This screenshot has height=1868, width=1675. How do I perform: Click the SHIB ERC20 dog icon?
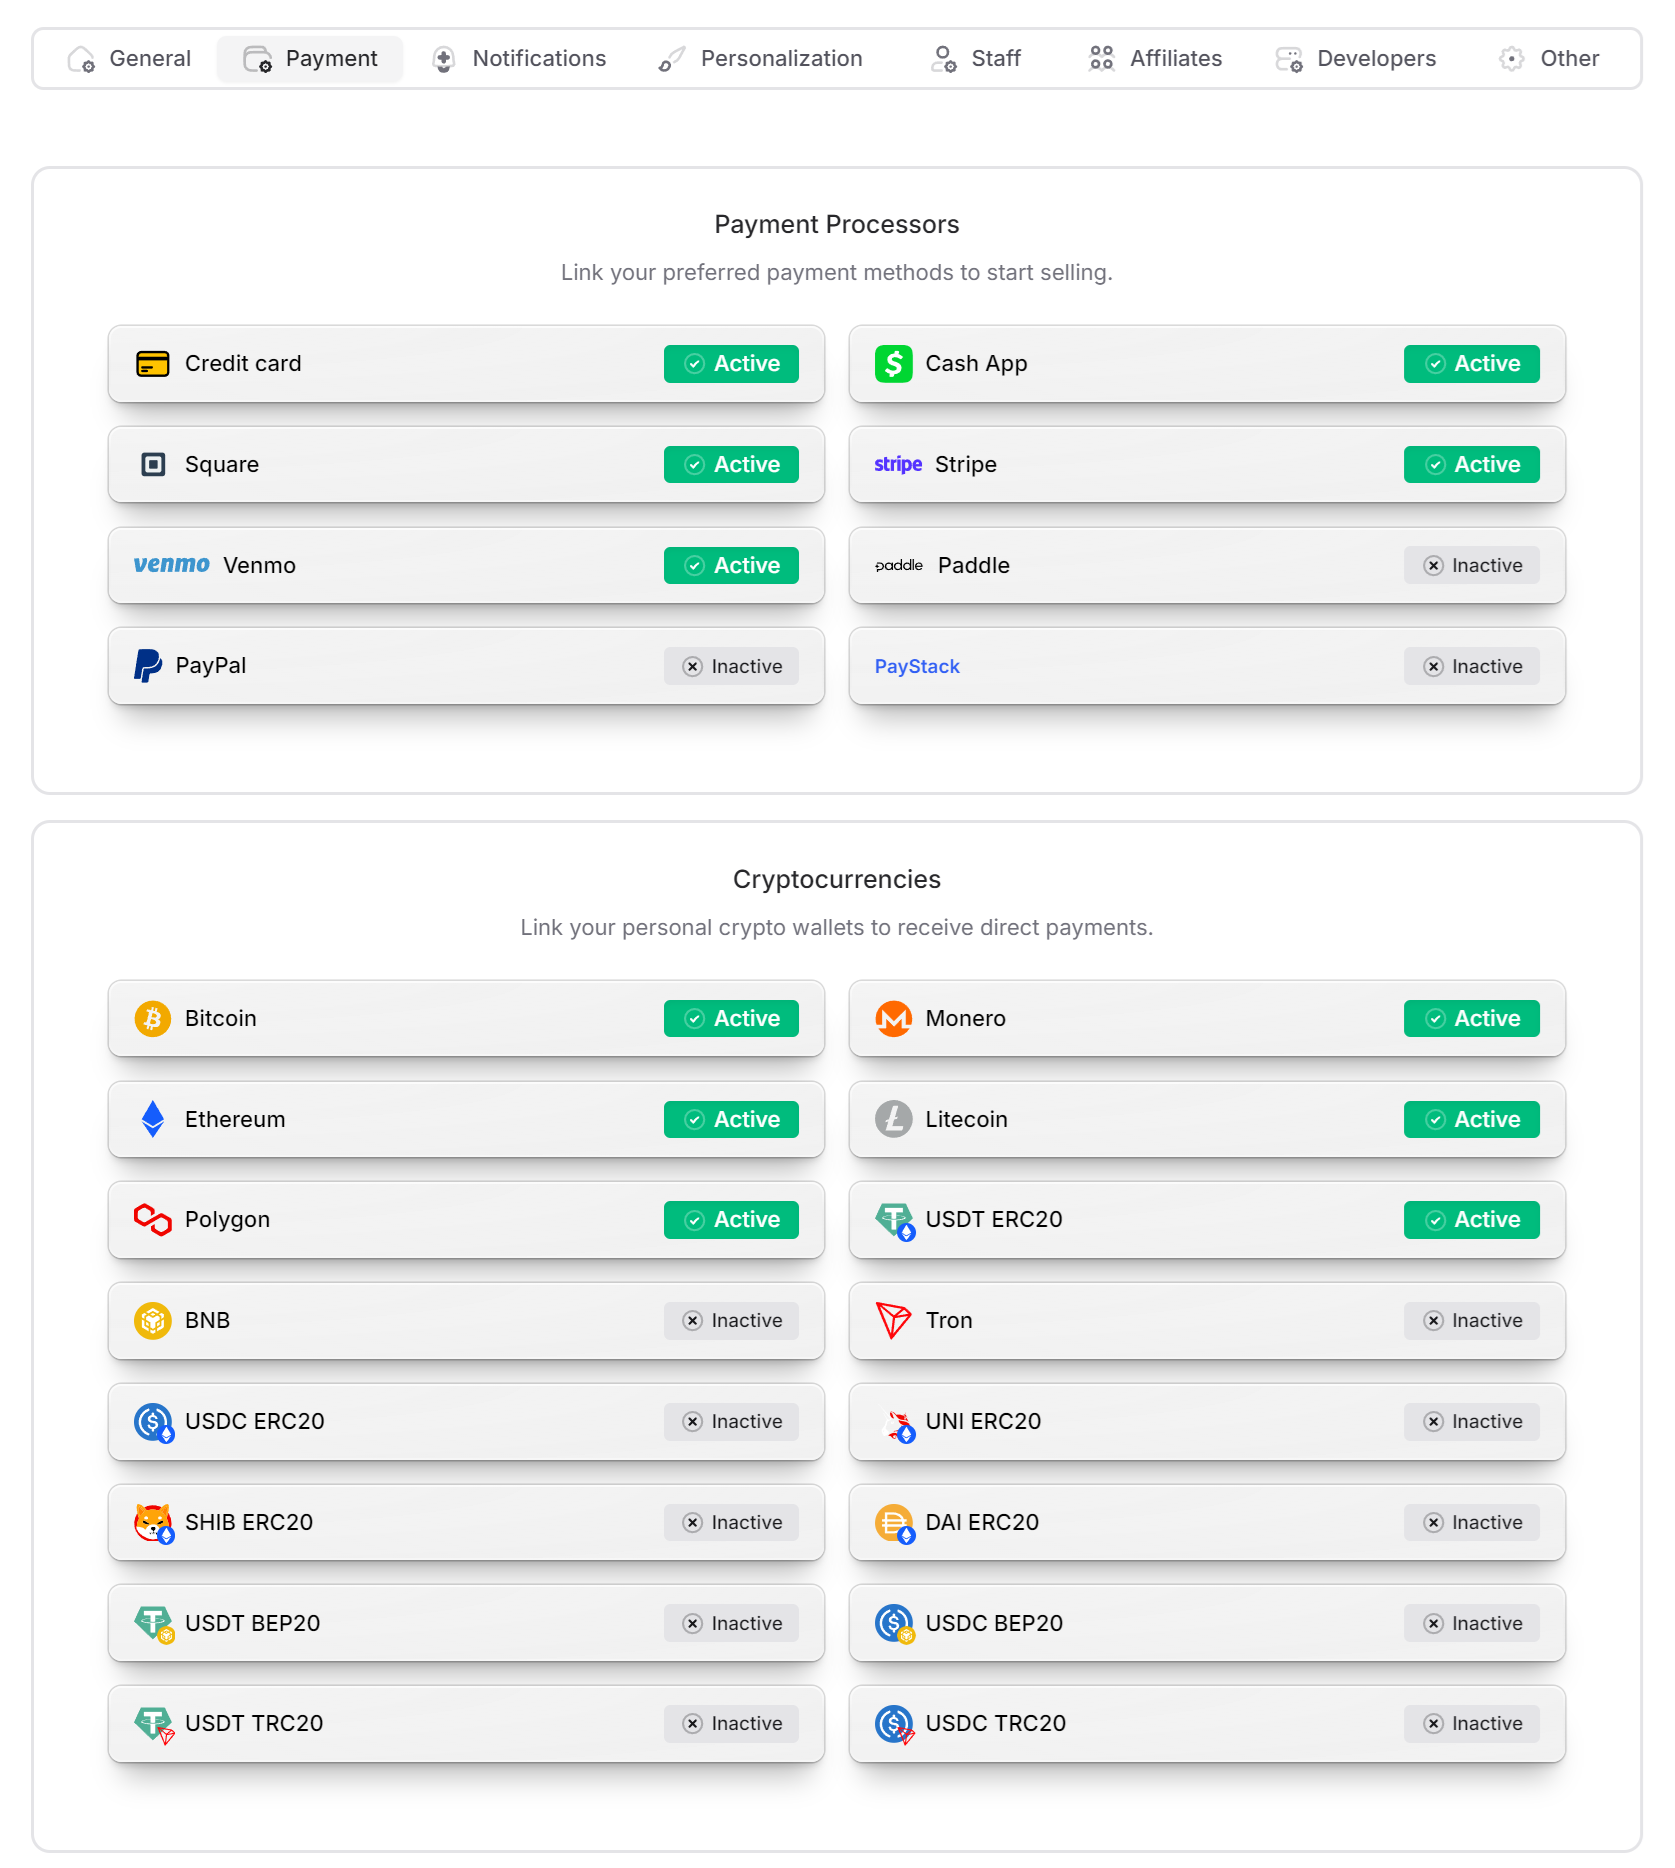[153, 1522]
